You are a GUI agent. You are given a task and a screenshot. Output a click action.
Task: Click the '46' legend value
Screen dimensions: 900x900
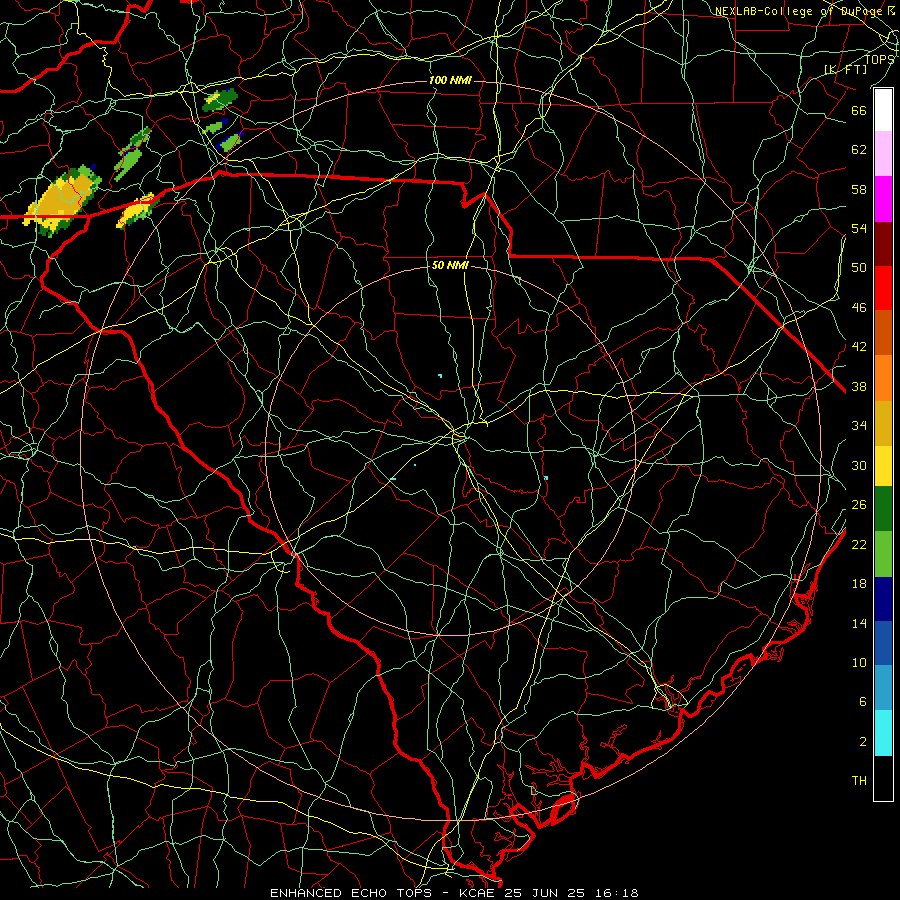pos(859,308)
